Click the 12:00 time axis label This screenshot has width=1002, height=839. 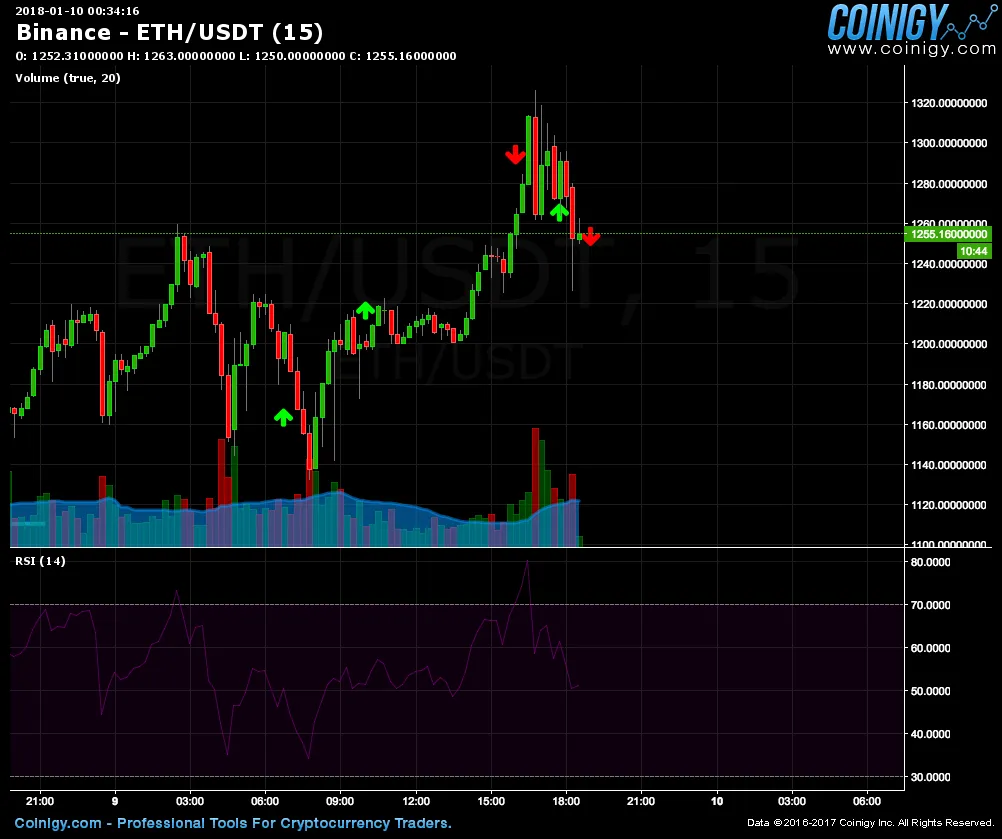(x=416, y=801)
